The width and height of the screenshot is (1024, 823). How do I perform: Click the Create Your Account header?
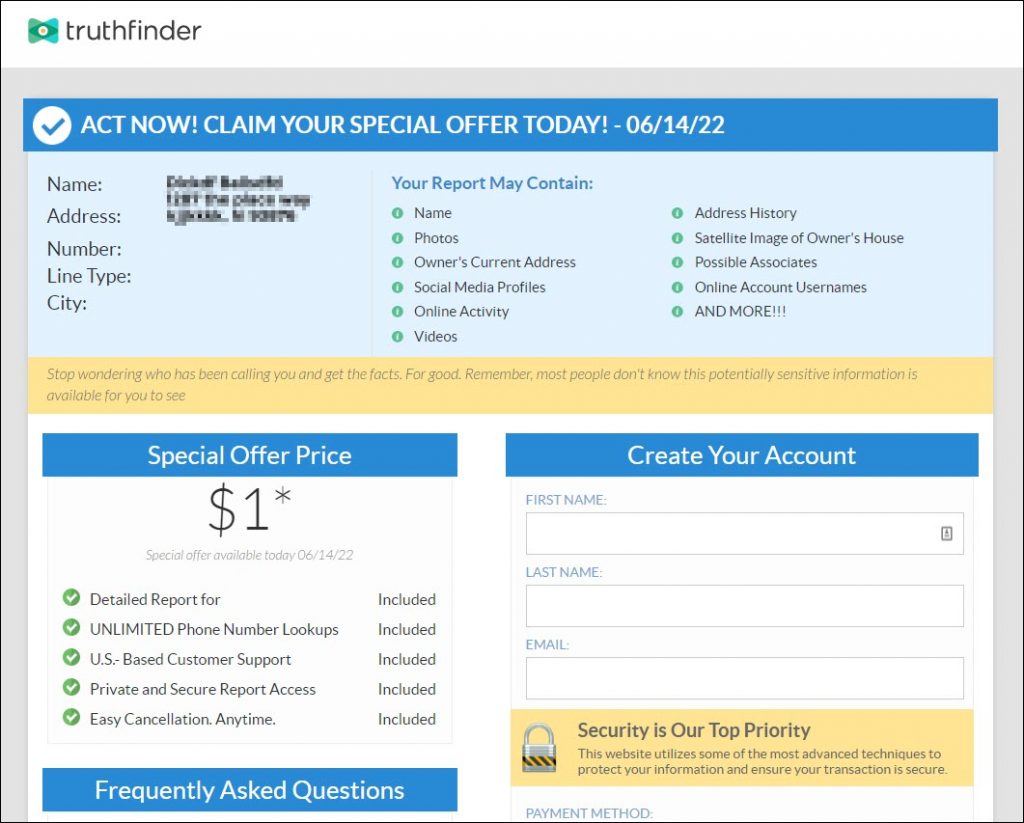742,455
